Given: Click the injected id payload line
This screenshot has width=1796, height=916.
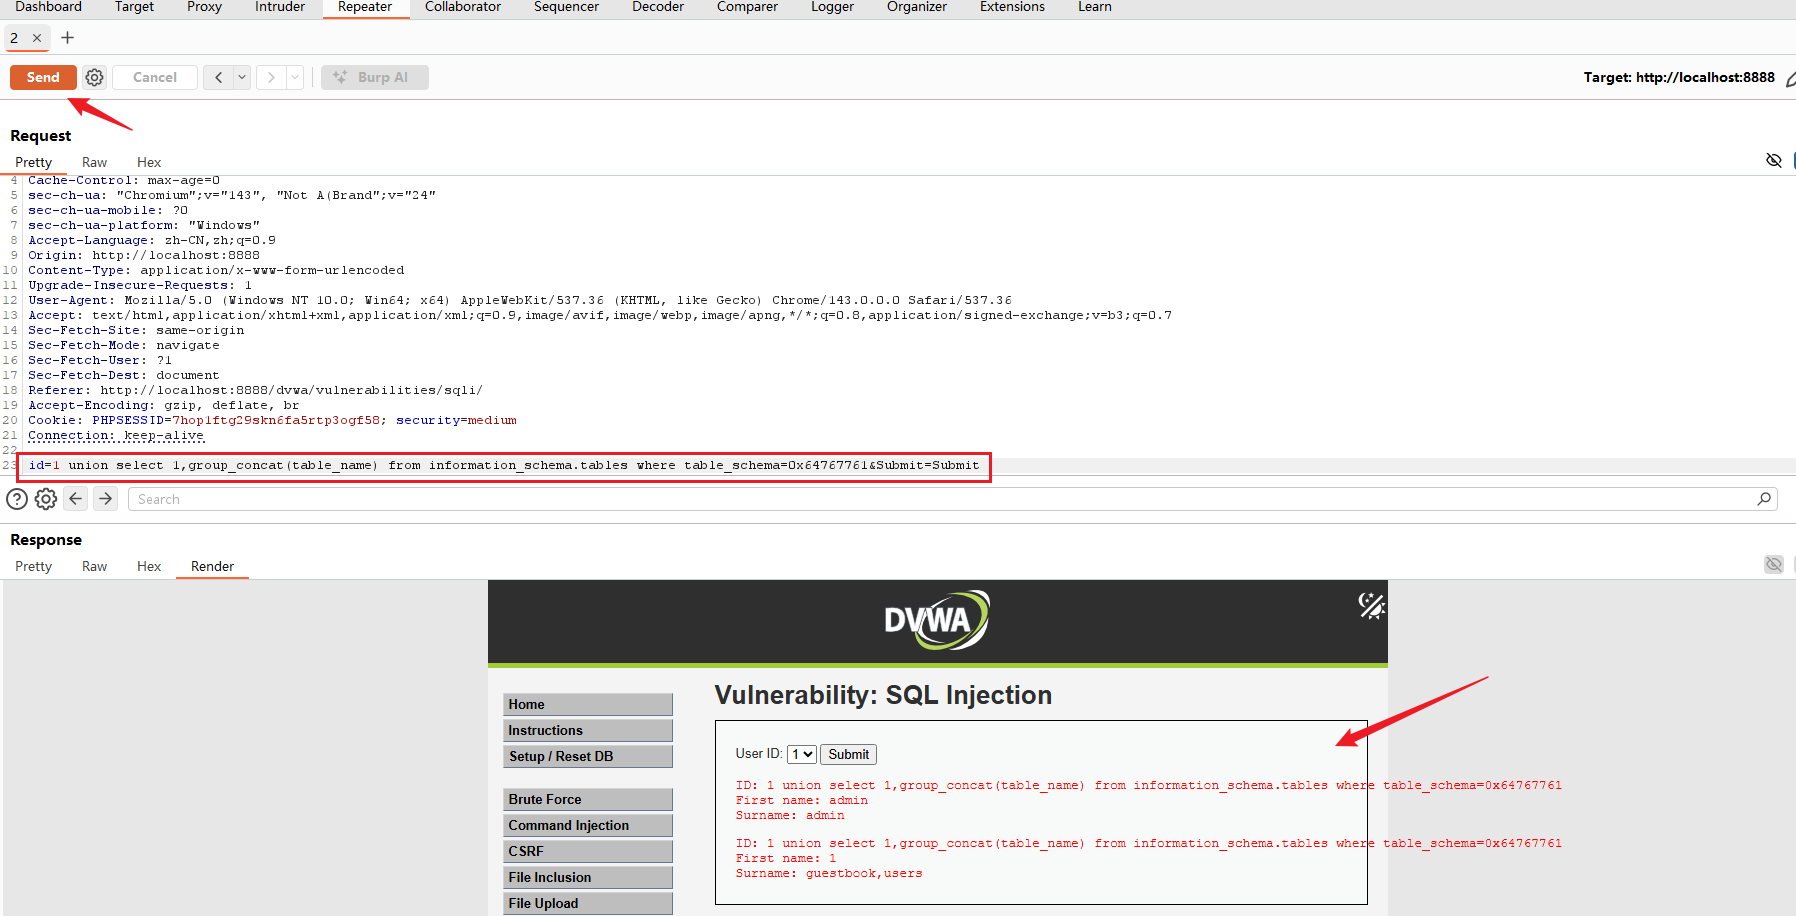Looking at the screenshot, I should point(504,465).
